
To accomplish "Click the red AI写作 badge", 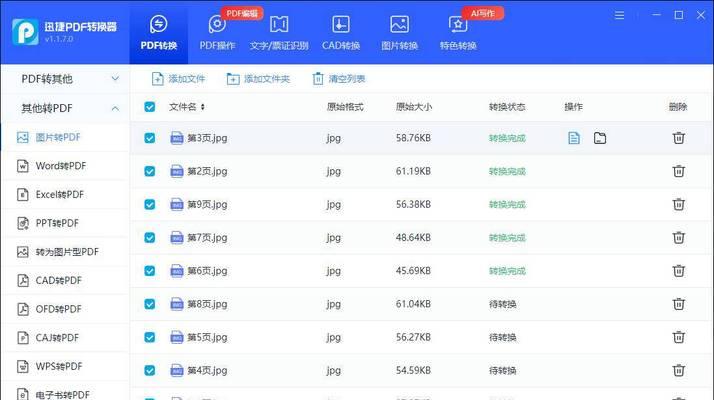I will (483, 13).
